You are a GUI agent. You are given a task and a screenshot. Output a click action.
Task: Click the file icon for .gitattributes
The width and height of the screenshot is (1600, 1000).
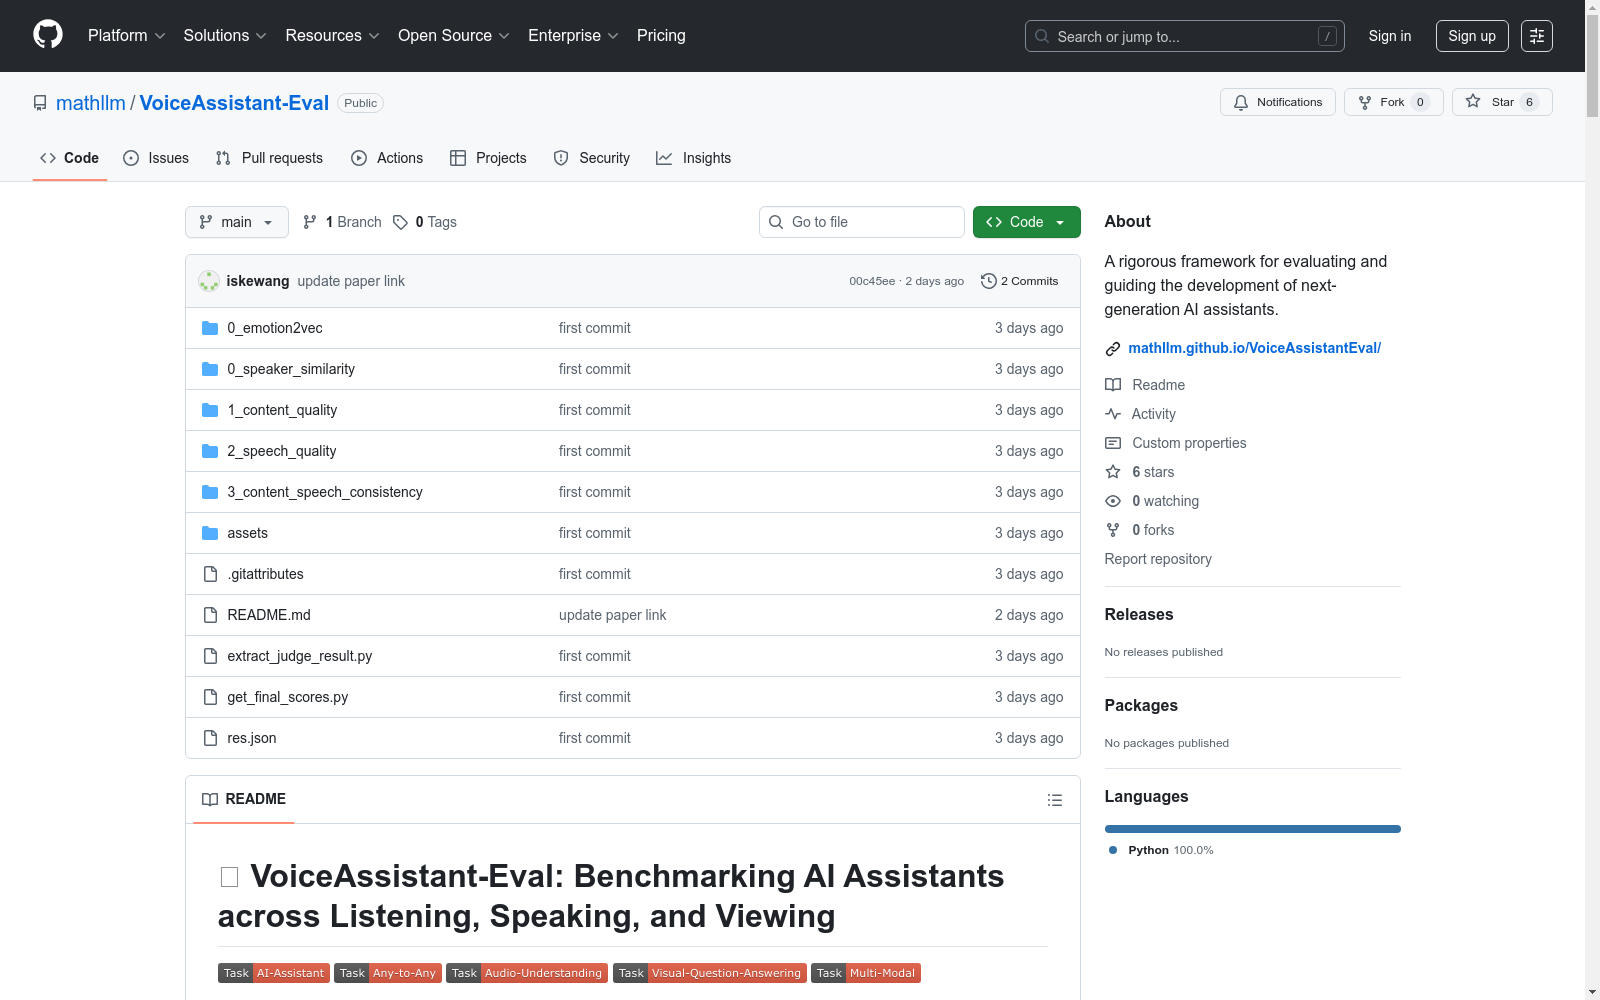210,574
